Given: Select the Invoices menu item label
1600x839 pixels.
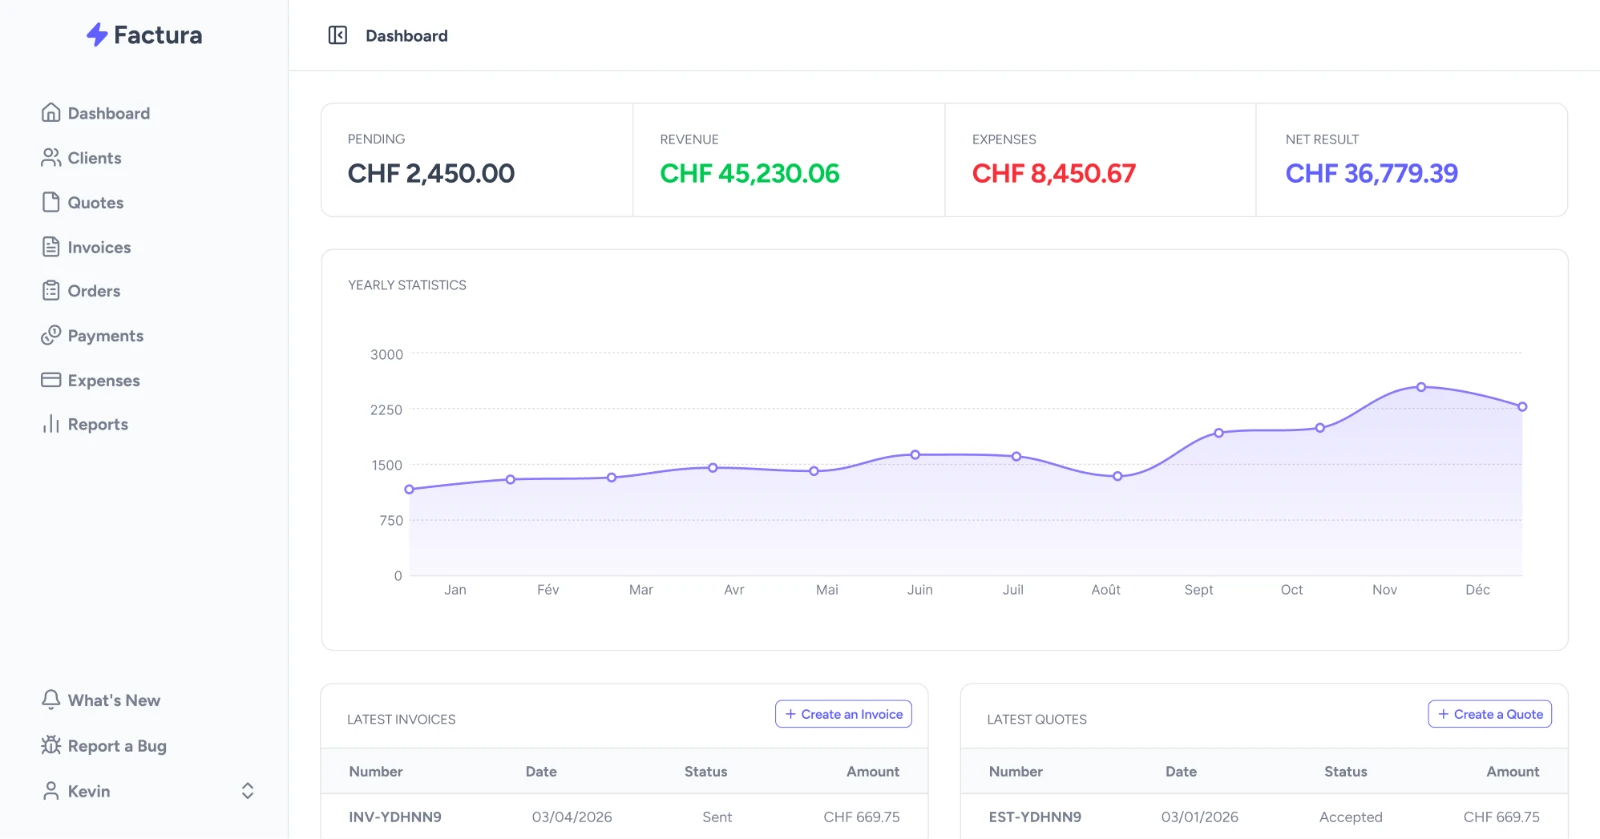Looking at the screenshot, I should click(99, 247).
